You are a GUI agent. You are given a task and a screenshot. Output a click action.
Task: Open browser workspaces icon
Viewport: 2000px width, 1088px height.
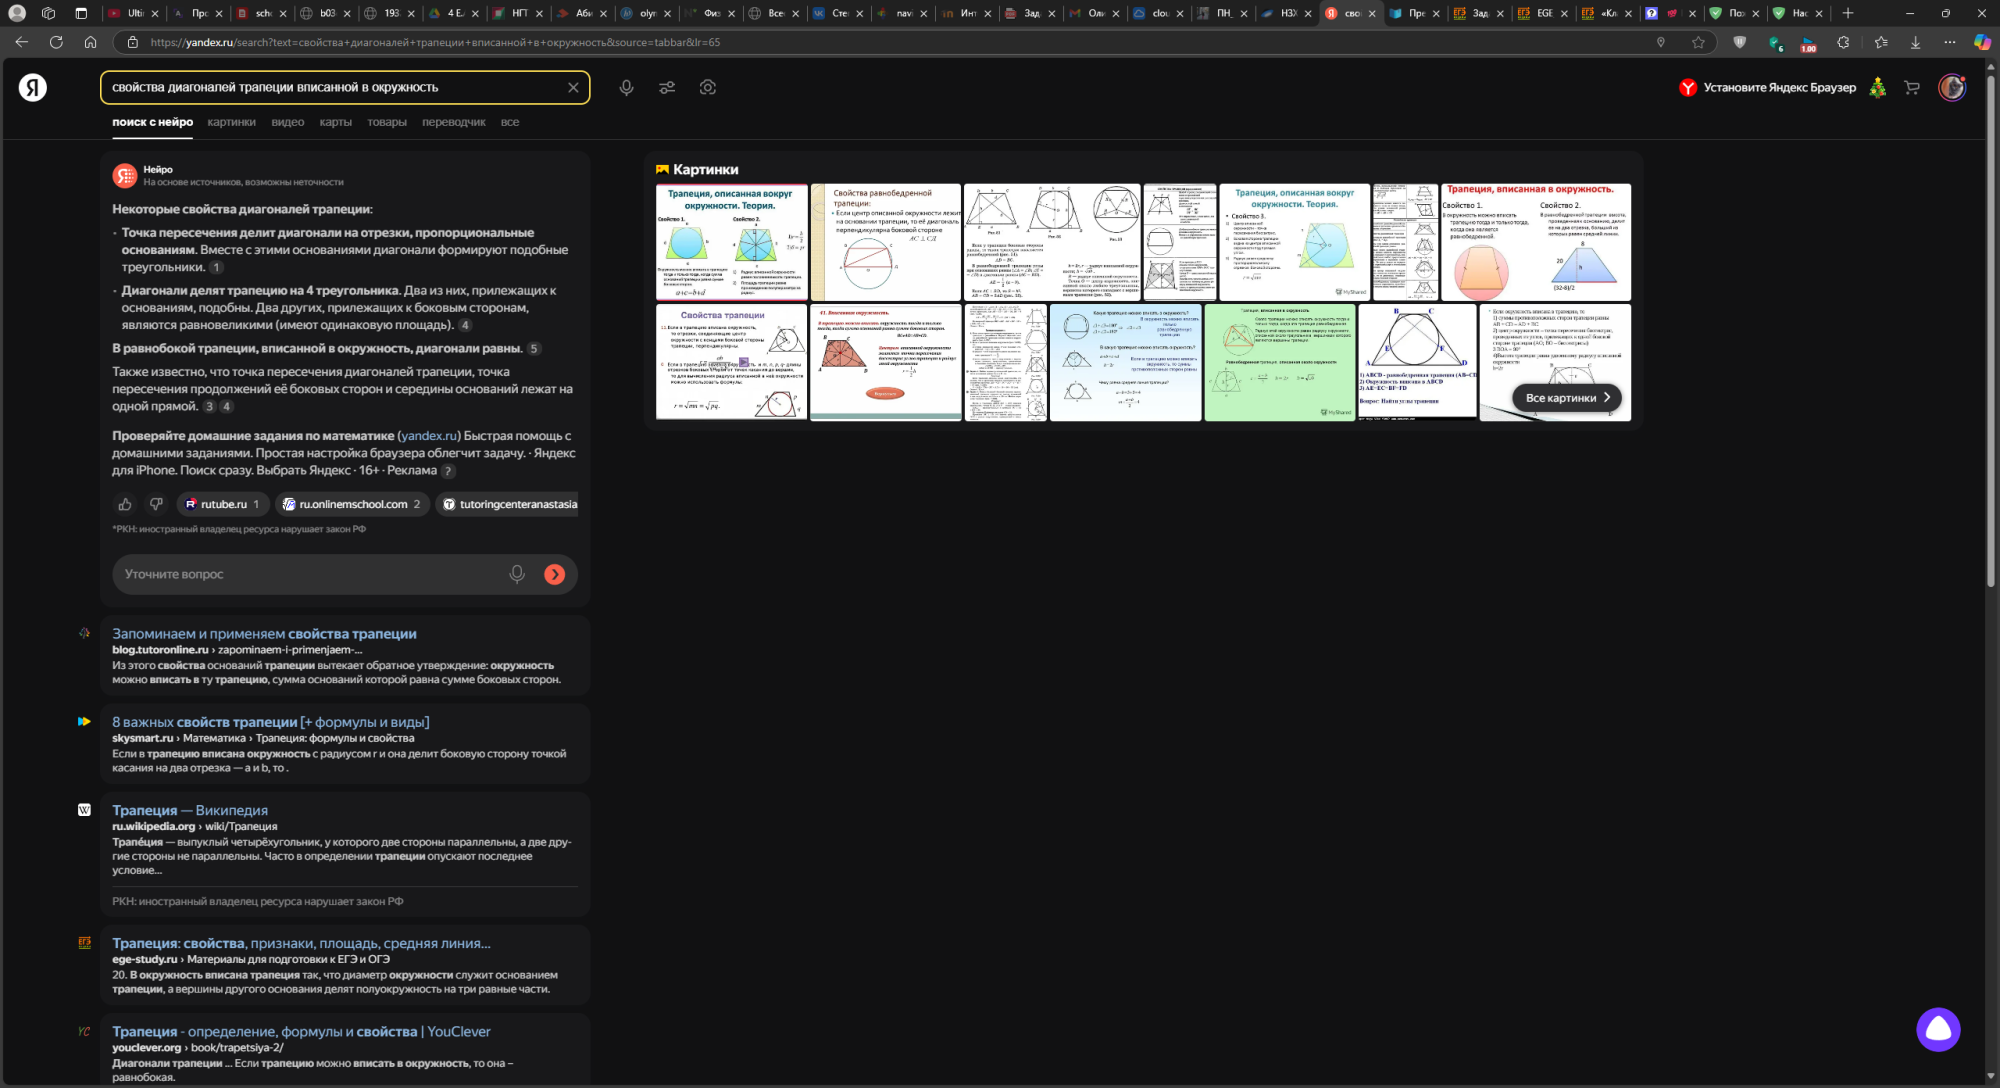(x=48, y=13)
